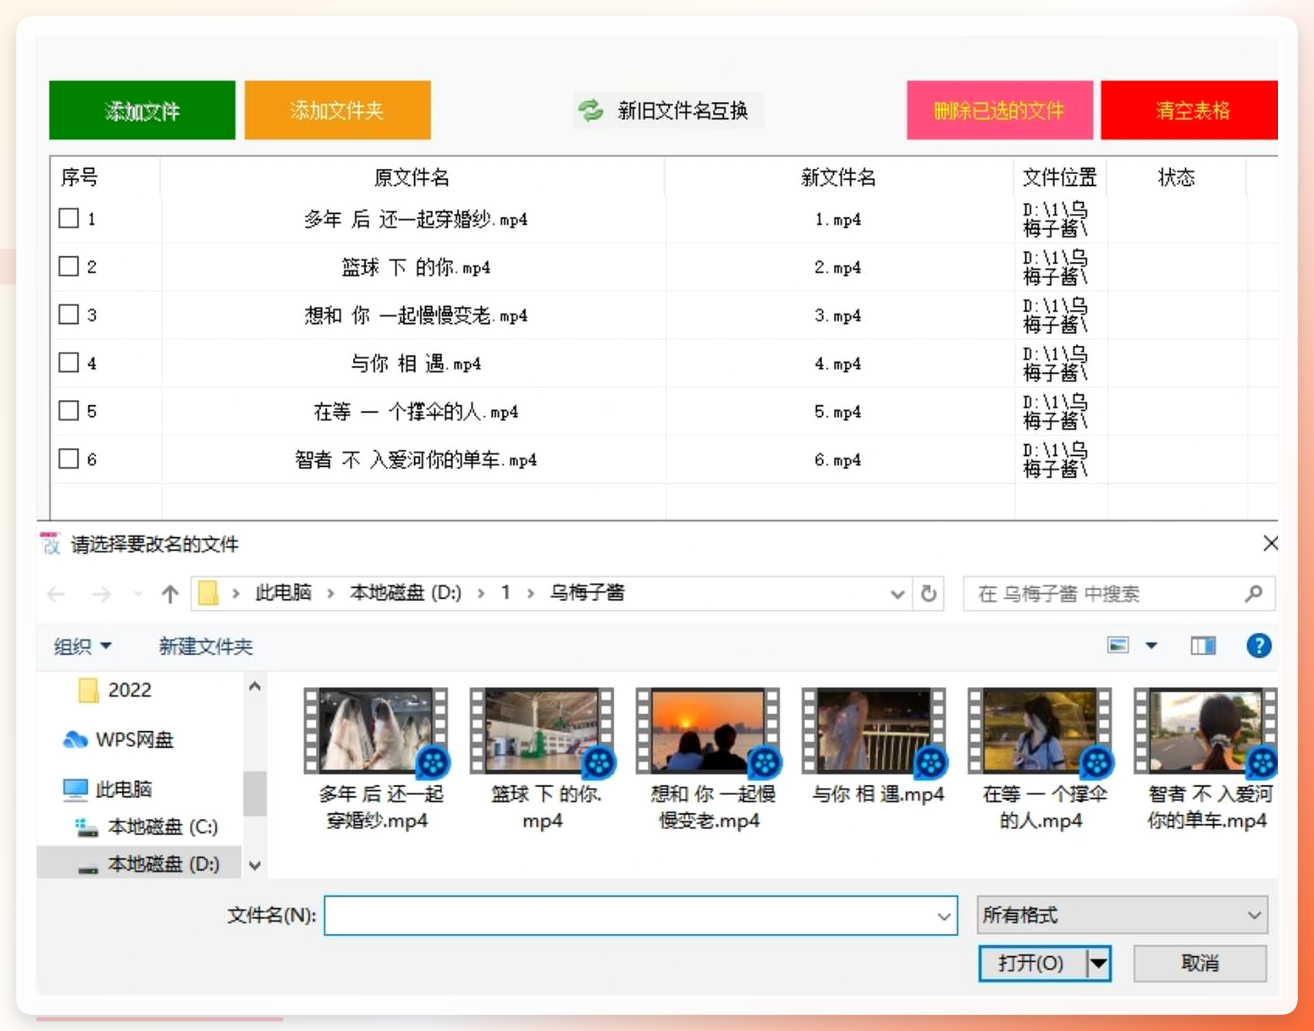Open the 打开 button's dropdown arrow
Viewport: 1314px width, 1031px height.
coord(1098,964)
